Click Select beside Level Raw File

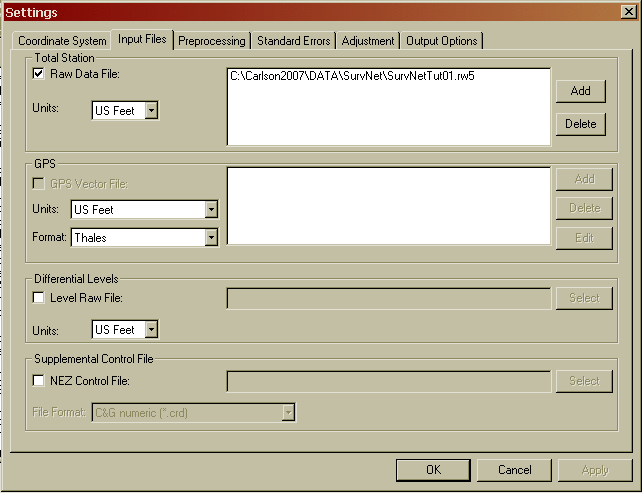(x=584, y=298)
